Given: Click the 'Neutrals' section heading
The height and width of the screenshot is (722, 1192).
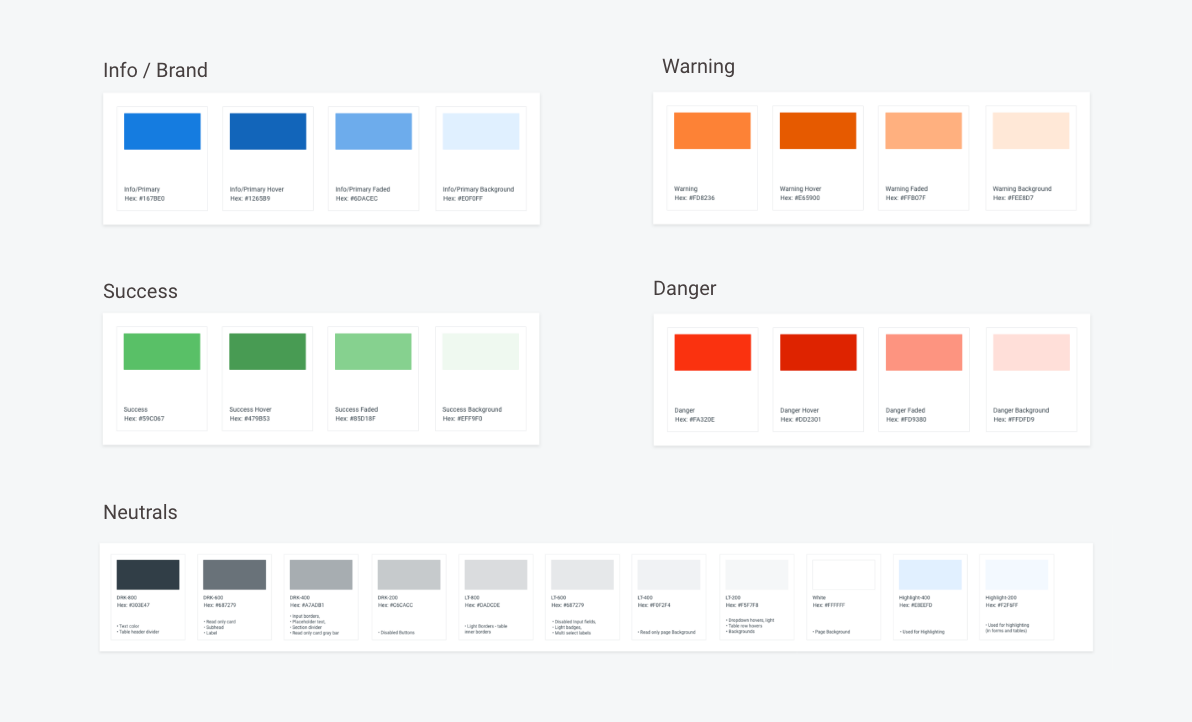Looking at the screenshot, I should [x=141, y=512].
